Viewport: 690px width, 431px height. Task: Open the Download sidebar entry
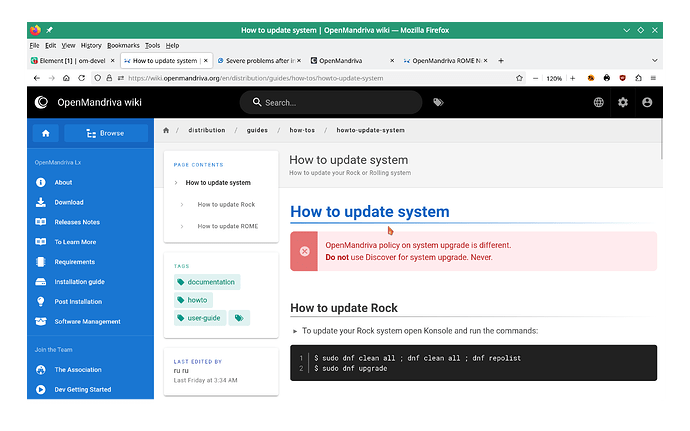tap(69, 202)
